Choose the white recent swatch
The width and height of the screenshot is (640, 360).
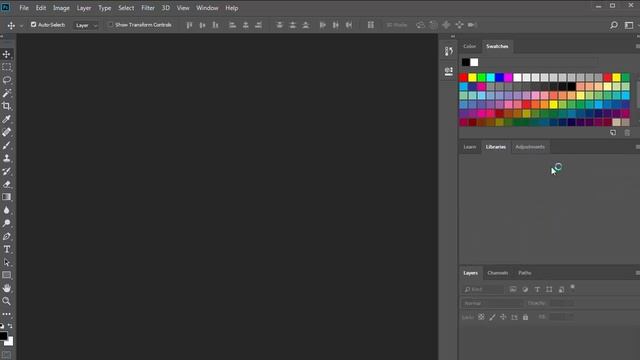coord(474,62)
